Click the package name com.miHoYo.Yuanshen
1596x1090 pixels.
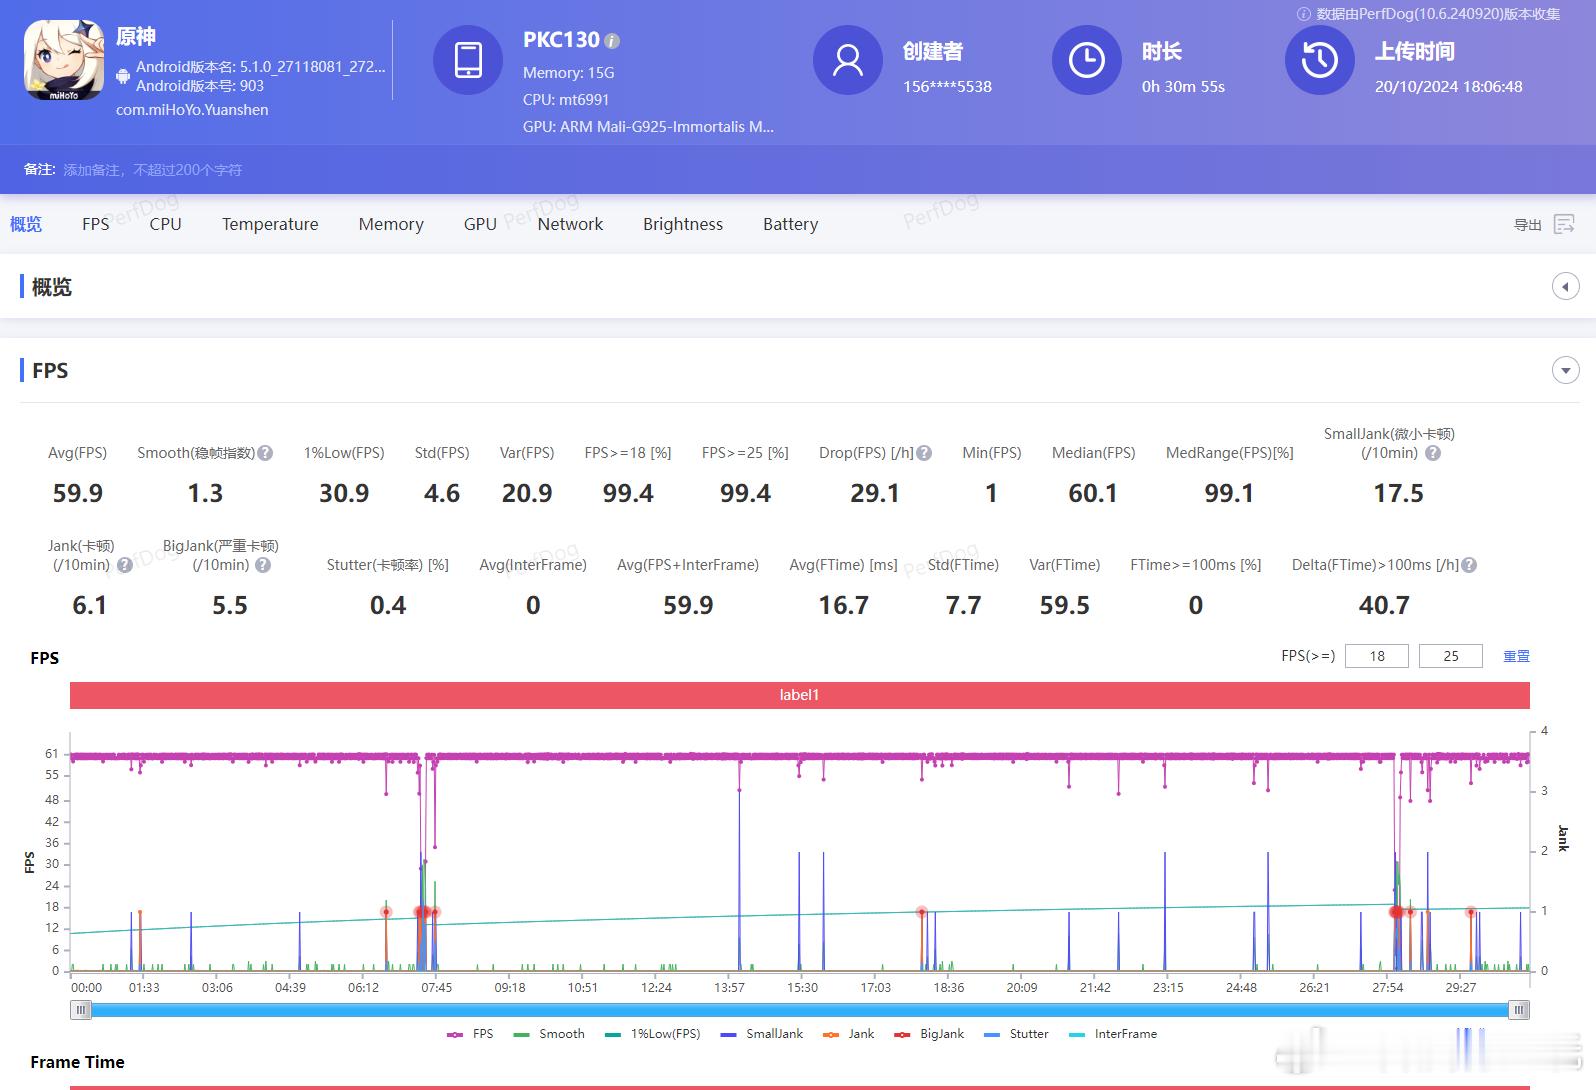point(192,110)
